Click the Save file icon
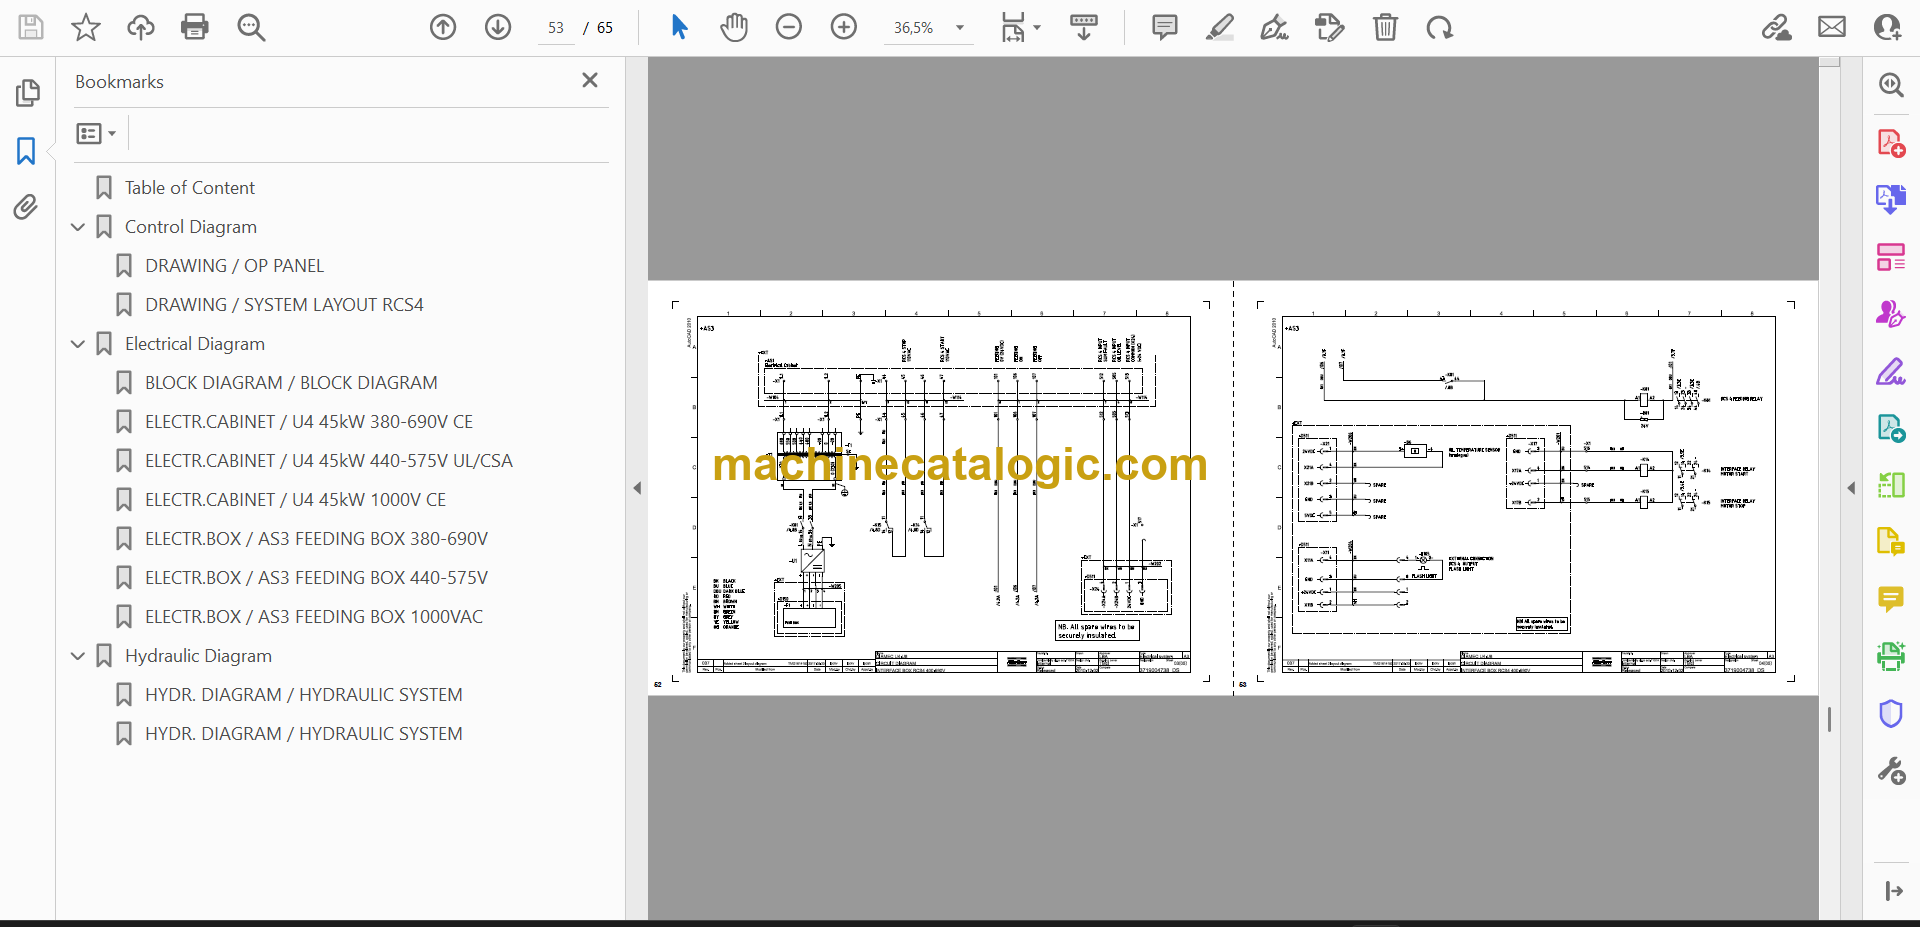The height and width of the screenshot is (927, 1920). (31, 27)
